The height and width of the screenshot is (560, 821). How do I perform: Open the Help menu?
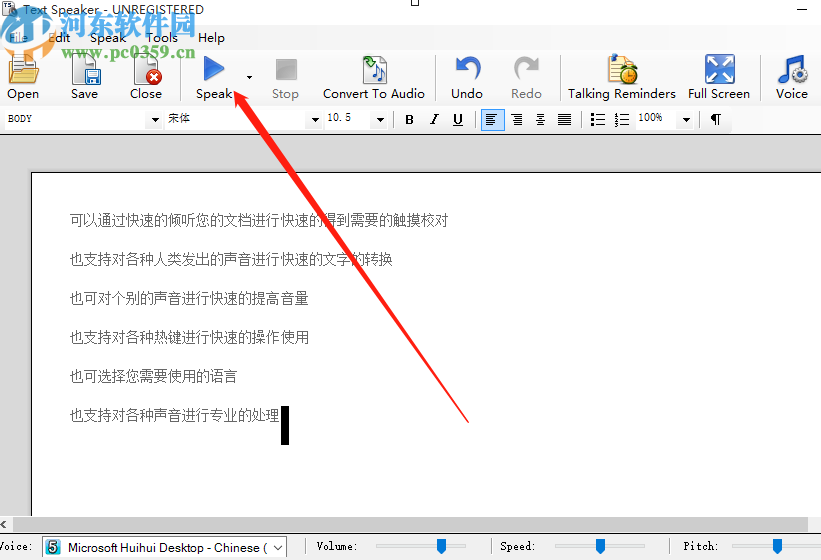(x=212, y=38)
